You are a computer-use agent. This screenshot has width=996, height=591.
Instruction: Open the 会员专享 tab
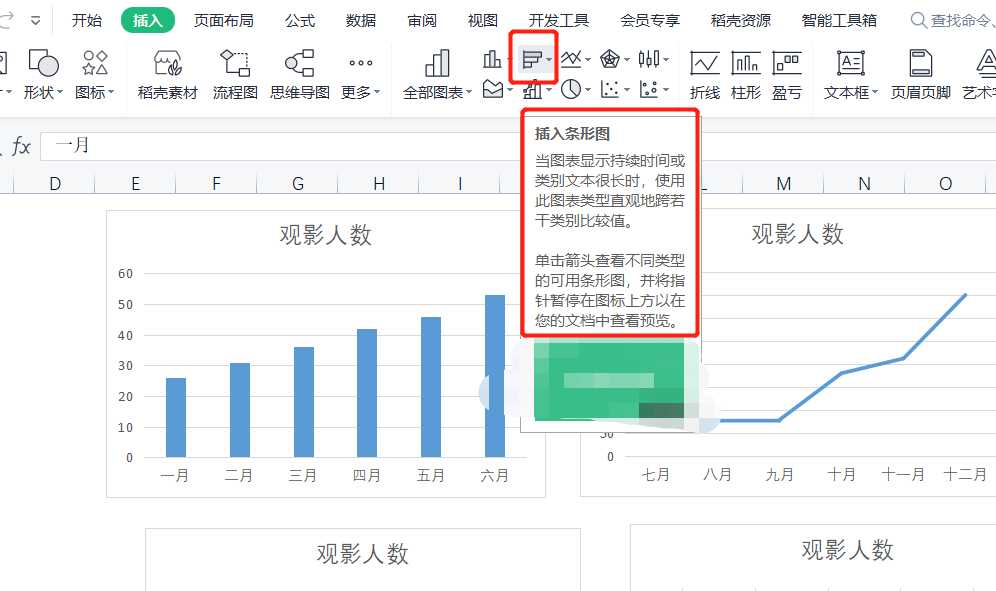[x=650, y=20]
